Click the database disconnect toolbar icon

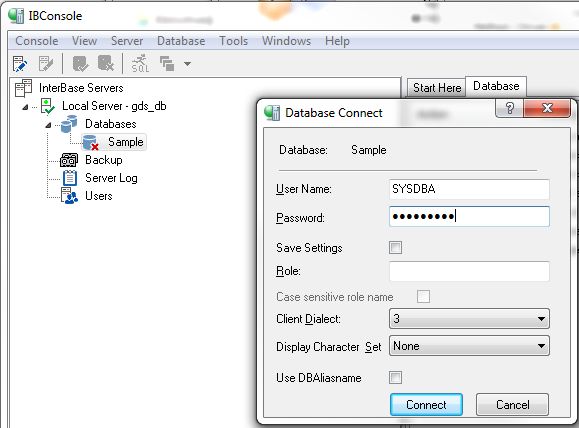click(x=106, y=64)
